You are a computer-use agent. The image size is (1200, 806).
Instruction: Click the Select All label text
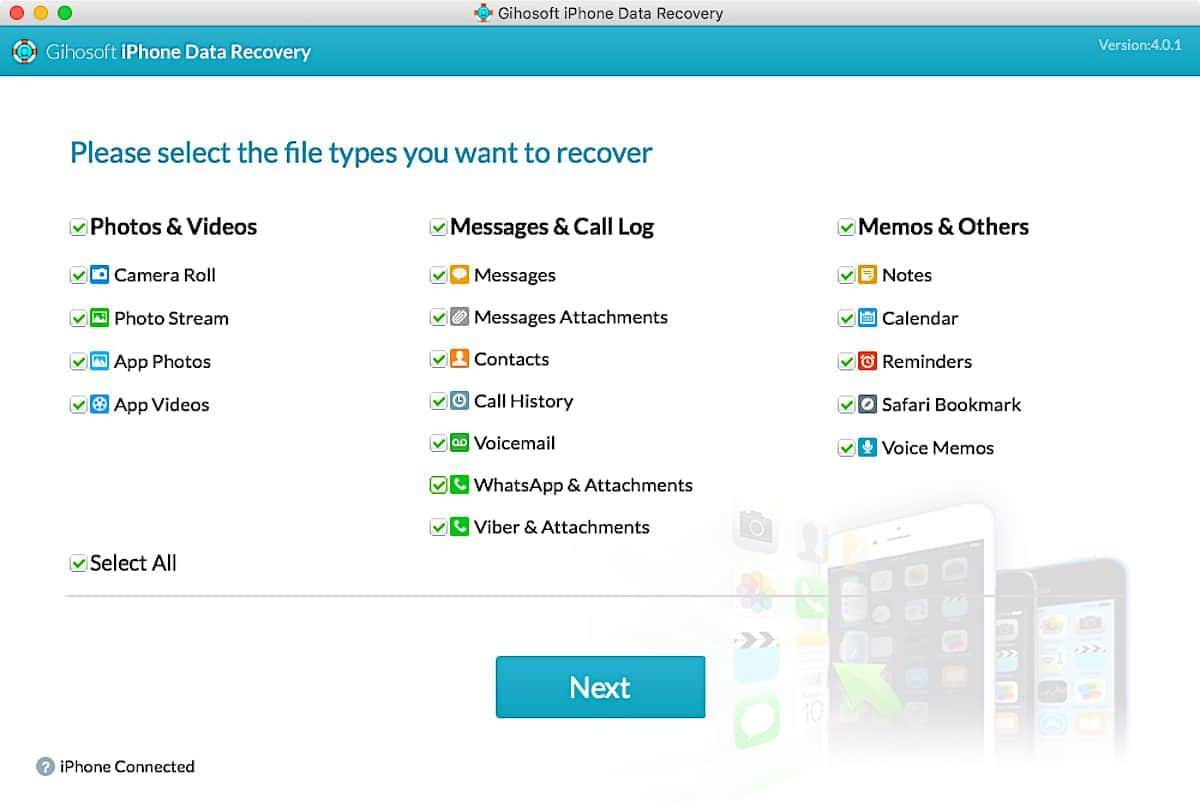click(133, 563)
